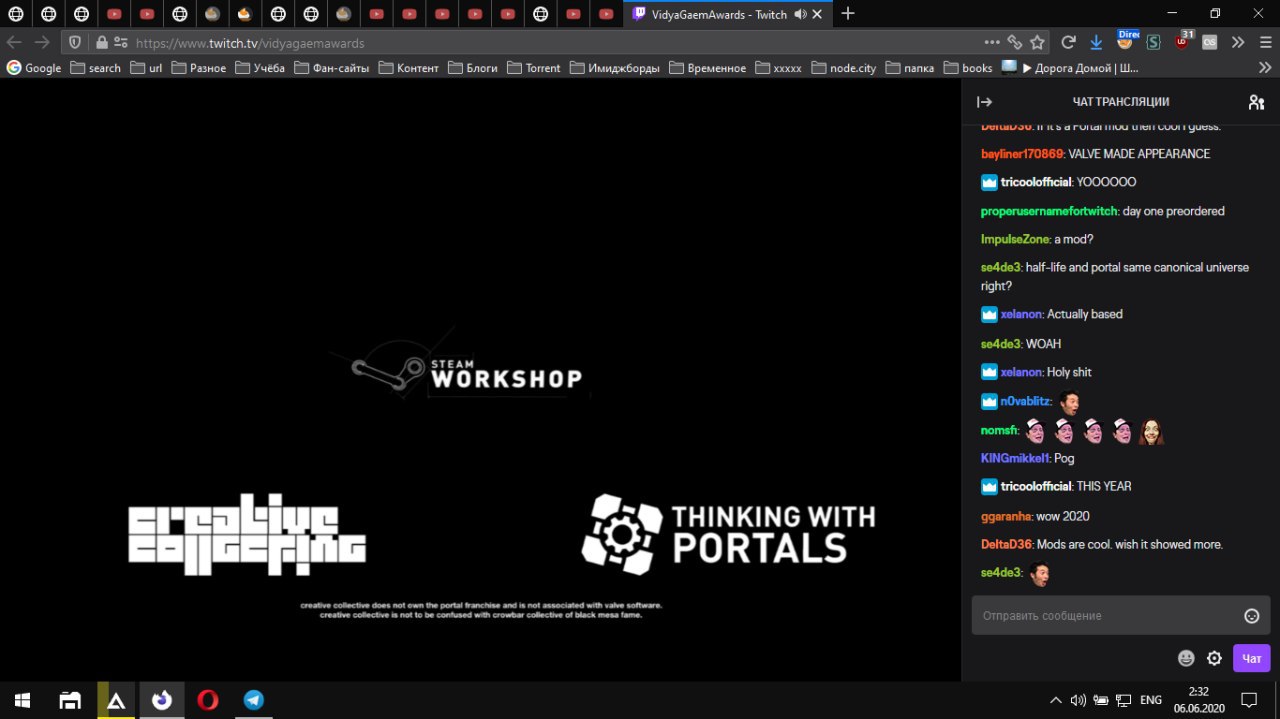Open the Stylus S extension icon
Viewport: 1280px width, 719px height.
point(1153,43)
